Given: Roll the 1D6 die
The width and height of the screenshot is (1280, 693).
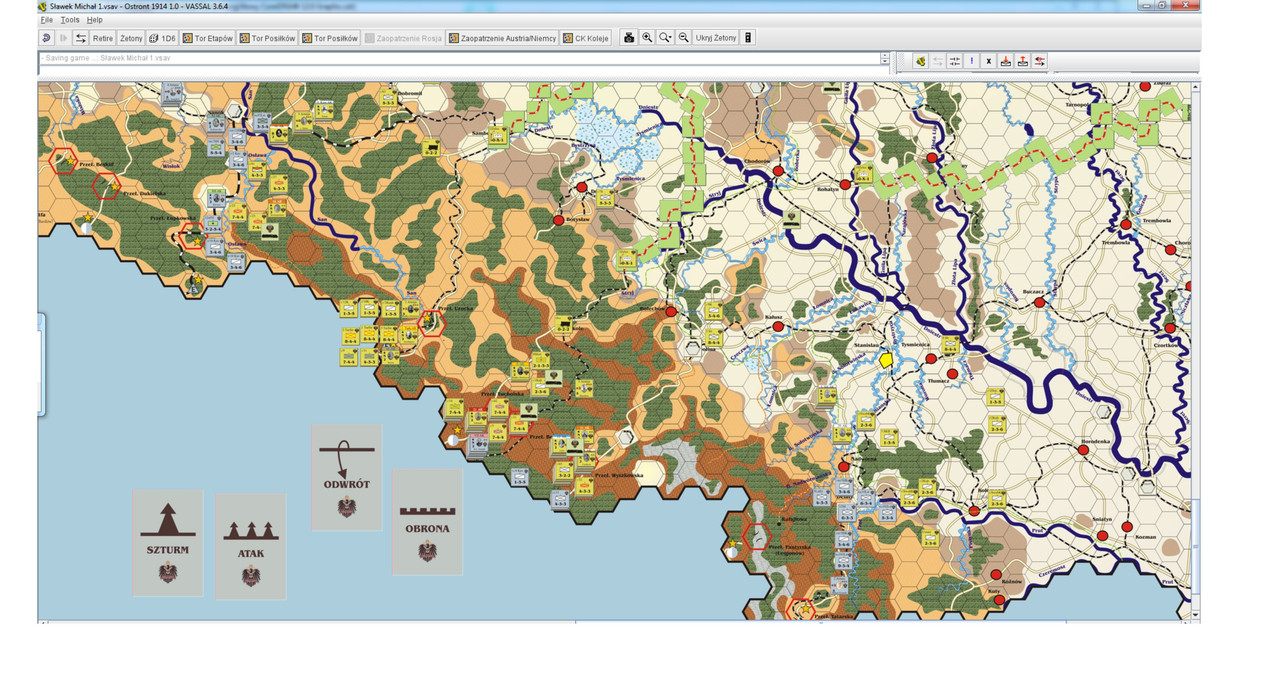Looking at the screenshot, I should click(x=162, y=38).
